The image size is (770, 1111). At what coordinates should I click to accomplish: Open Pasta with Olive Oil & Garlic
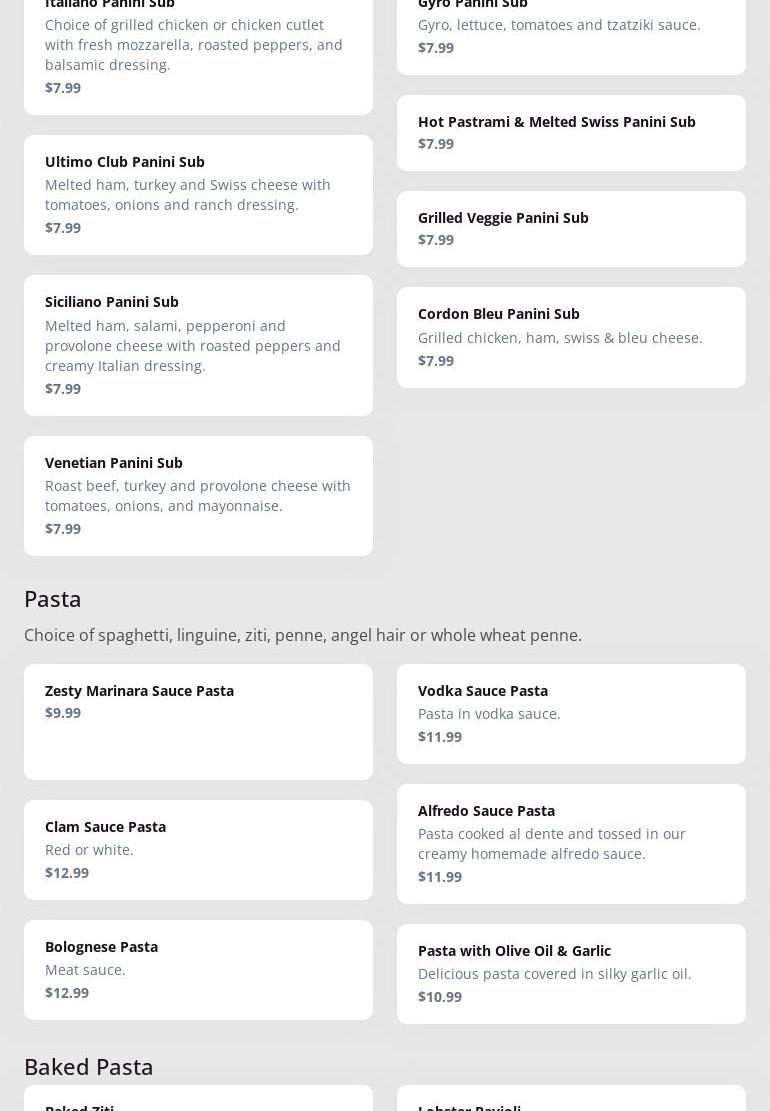(570, 973)
